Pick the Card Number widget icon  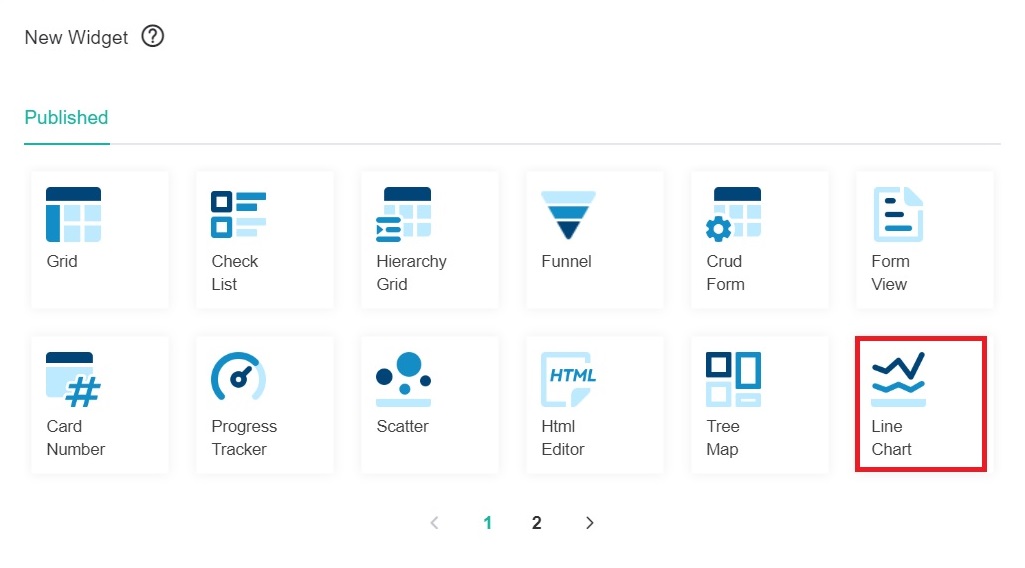pos(73,380)
